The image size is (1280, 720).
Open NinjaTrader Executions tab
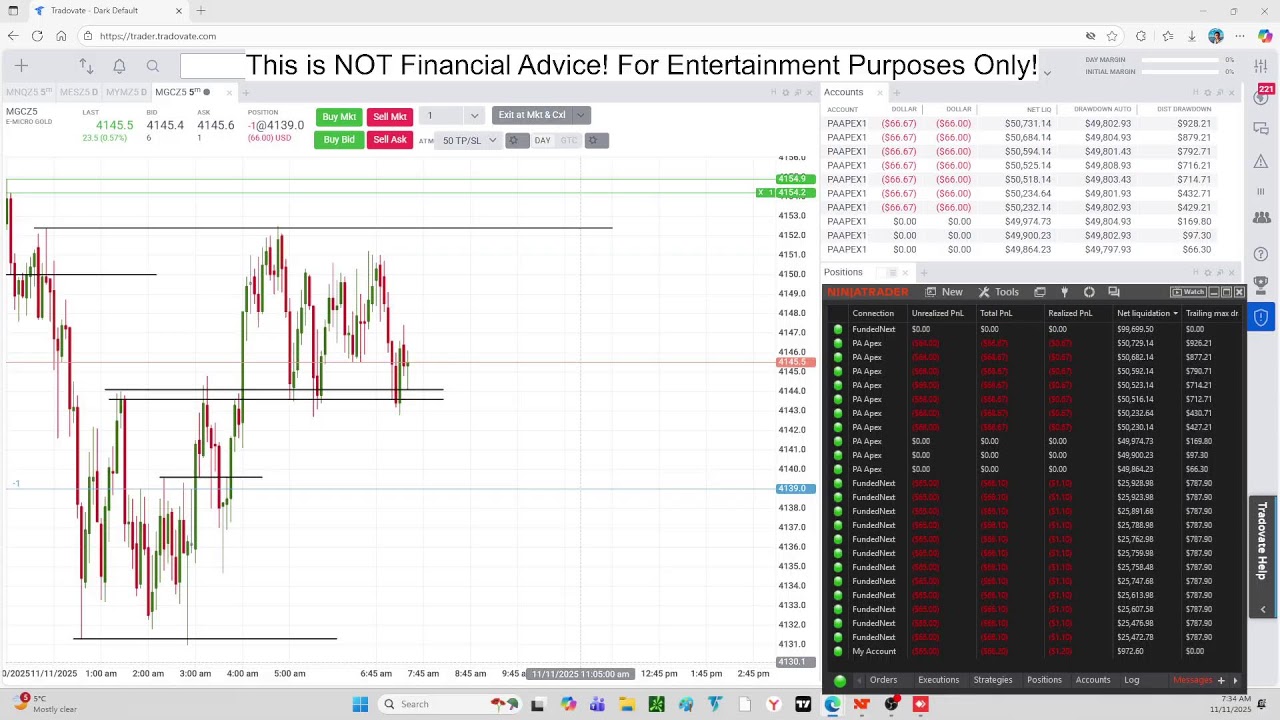pos(938,680)
